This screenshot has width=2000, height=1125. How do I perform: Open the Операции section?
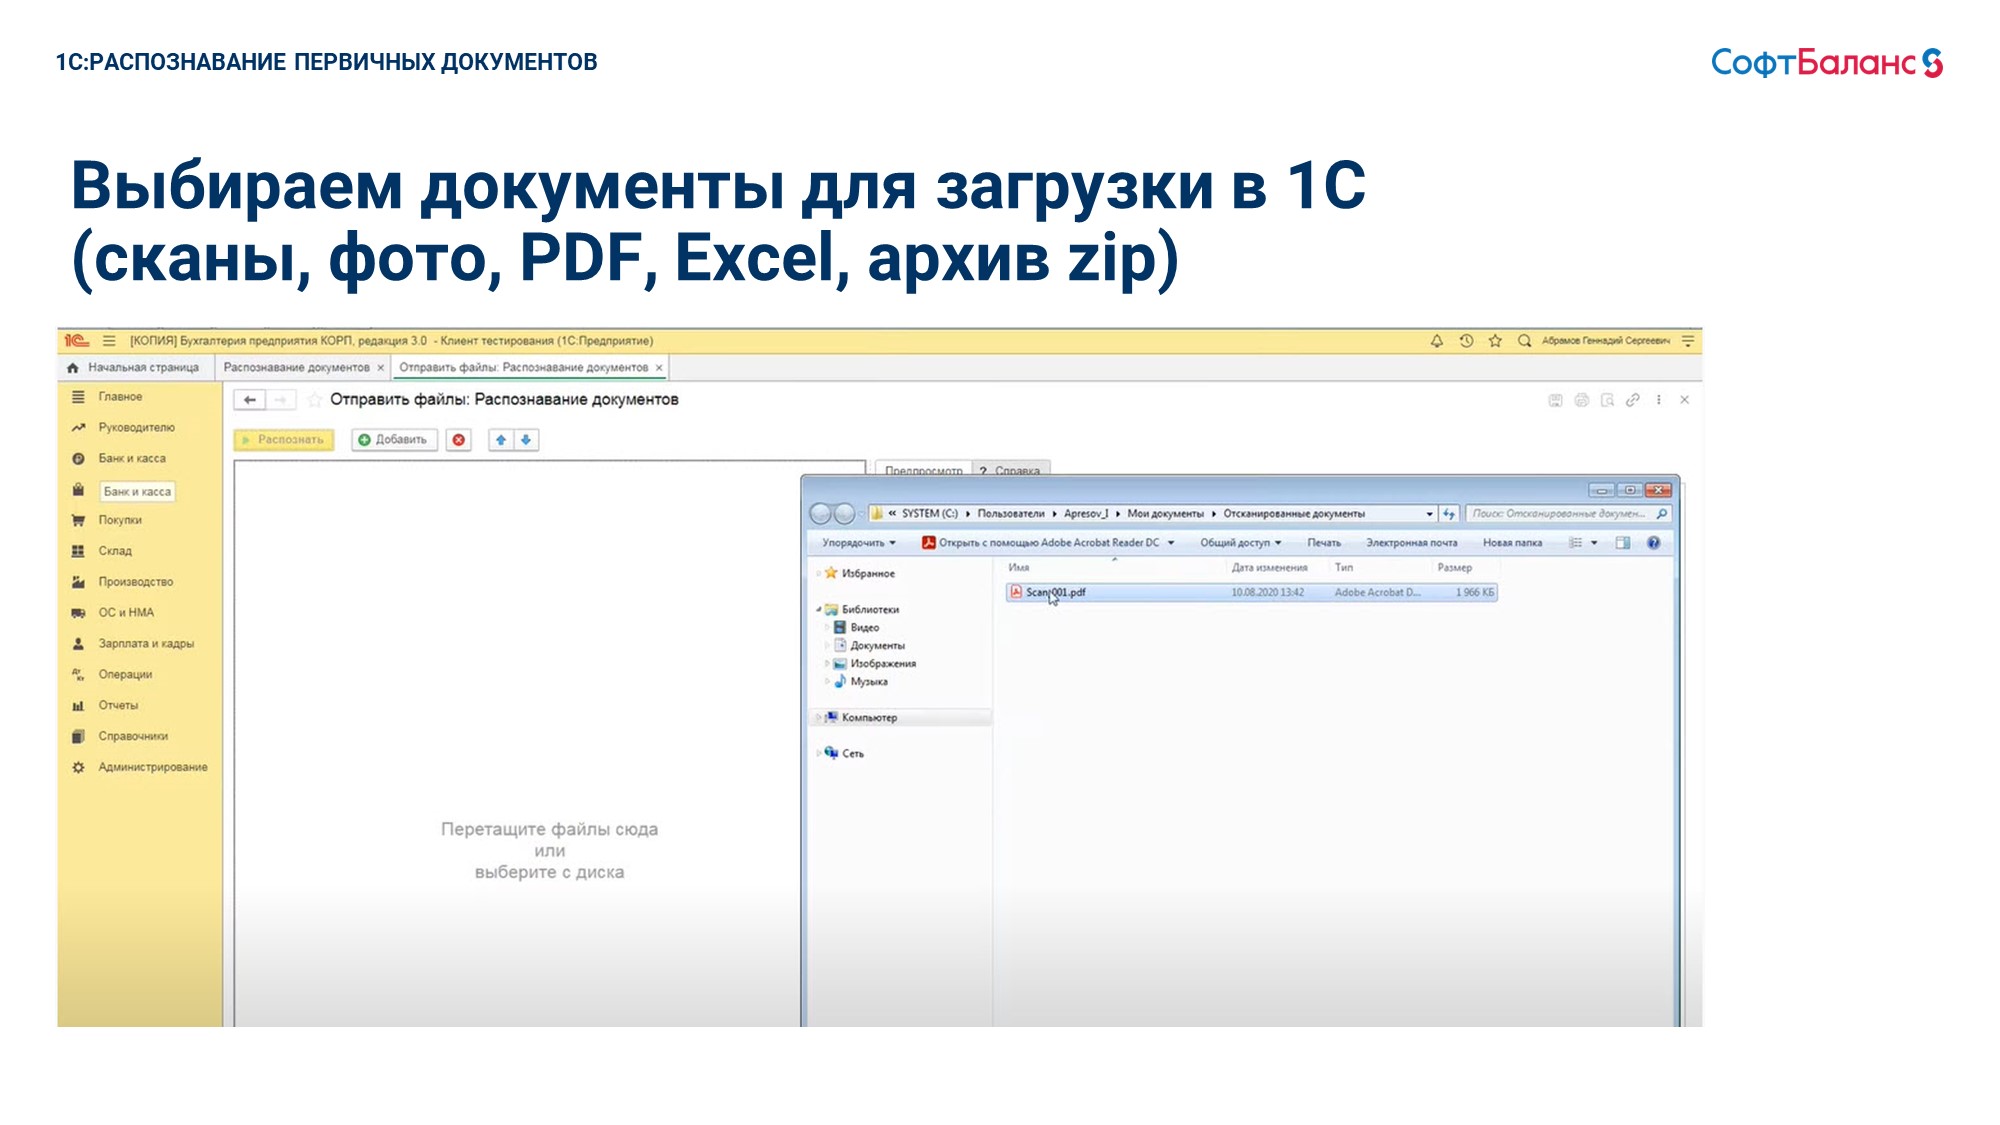125,675
